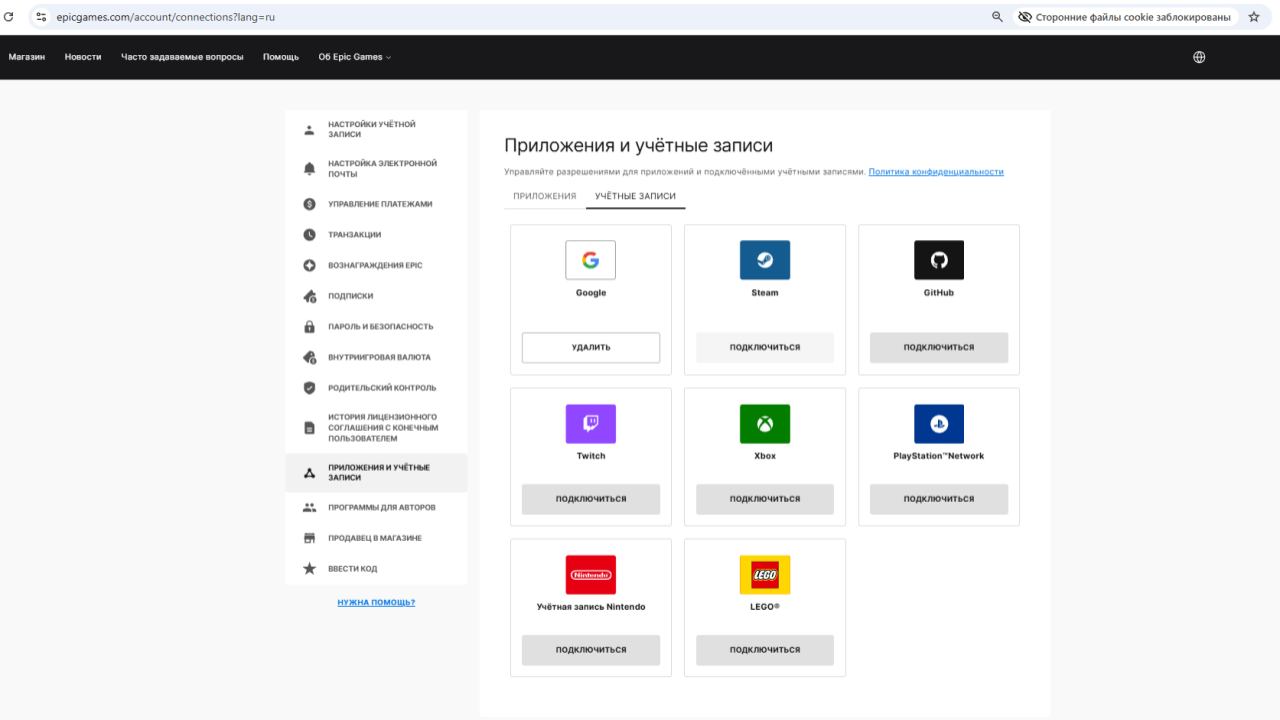The width and height of the screenshot is (1280, 720).
Task: Click the creator programs people icon
Action: click(x=309, y=508)
